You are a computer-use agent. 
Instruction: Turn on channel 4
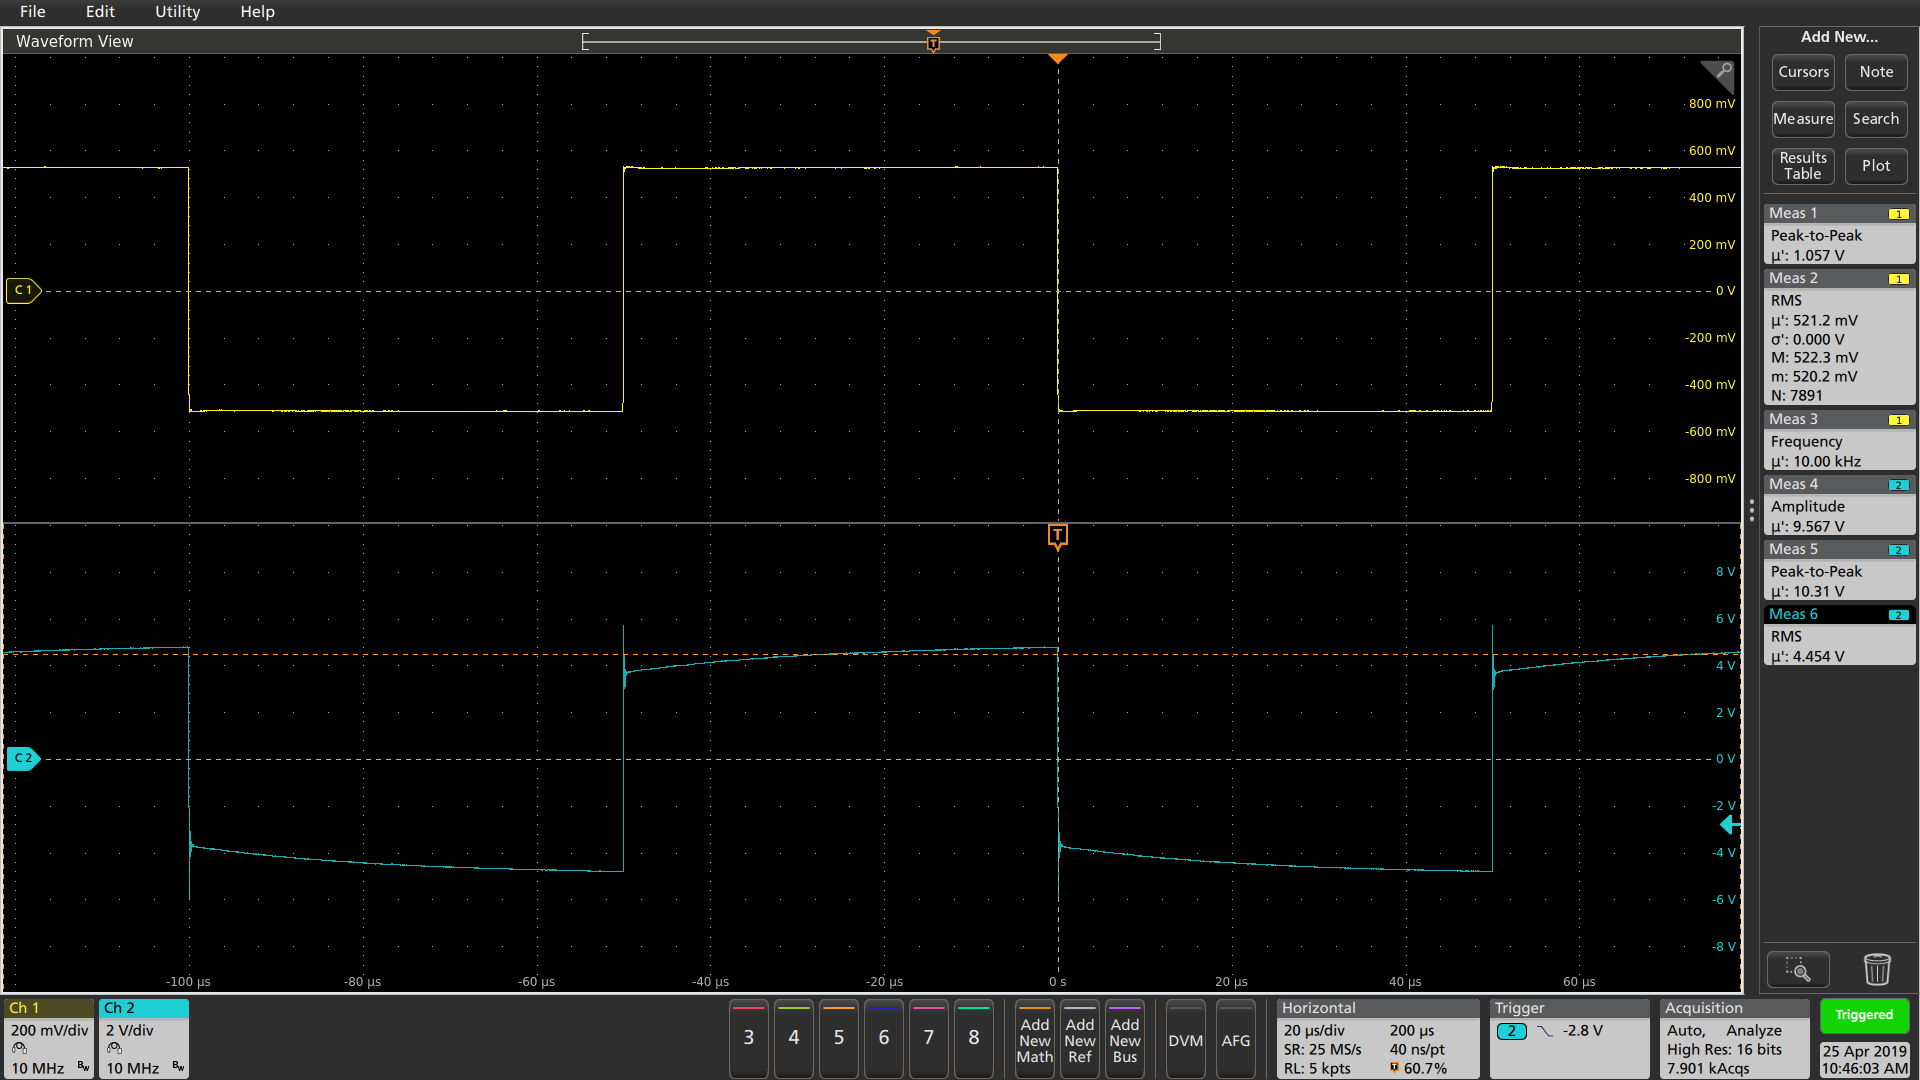(x=793, y=1038)
